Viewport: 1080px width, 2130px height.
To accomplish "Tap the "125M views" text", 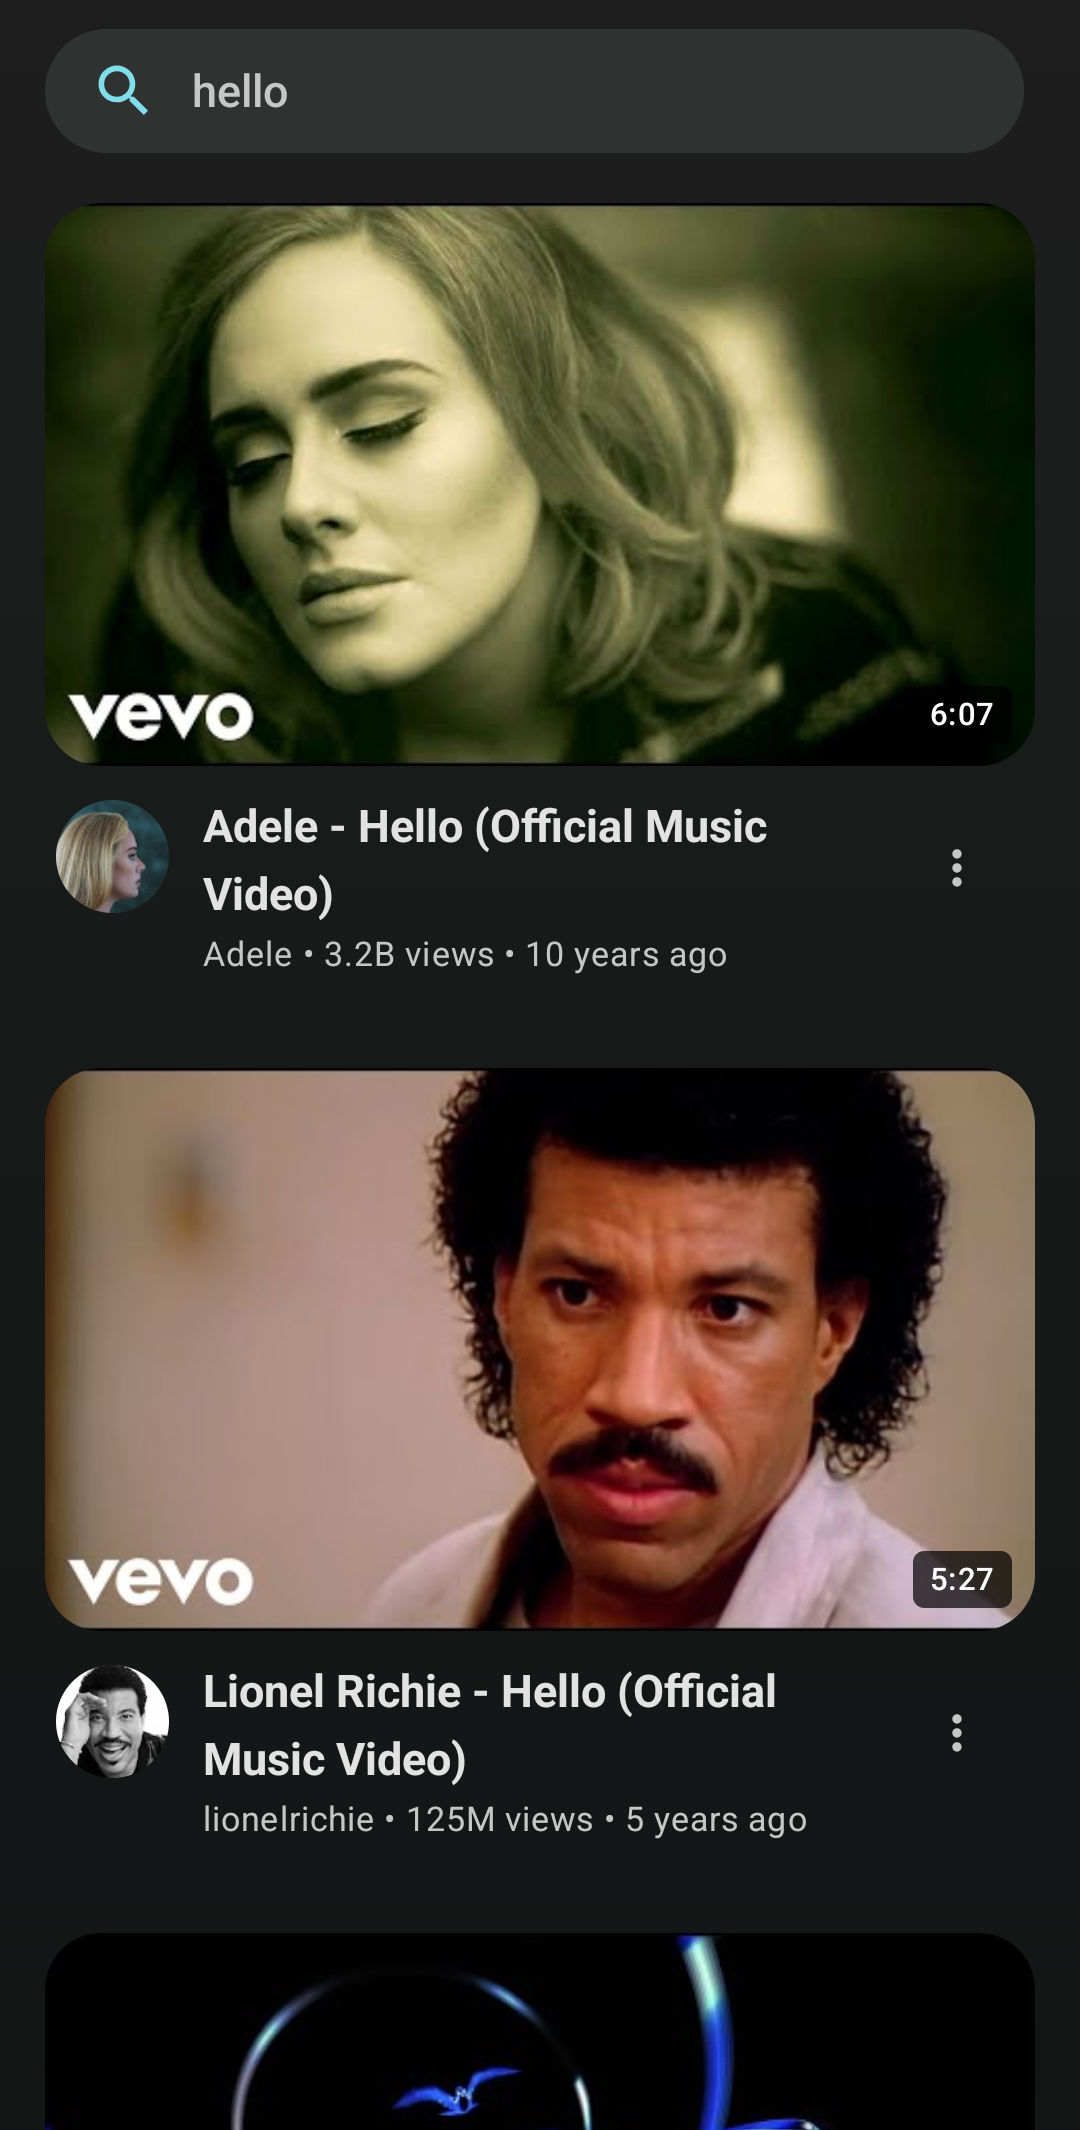I will [x=500, y=1820].
